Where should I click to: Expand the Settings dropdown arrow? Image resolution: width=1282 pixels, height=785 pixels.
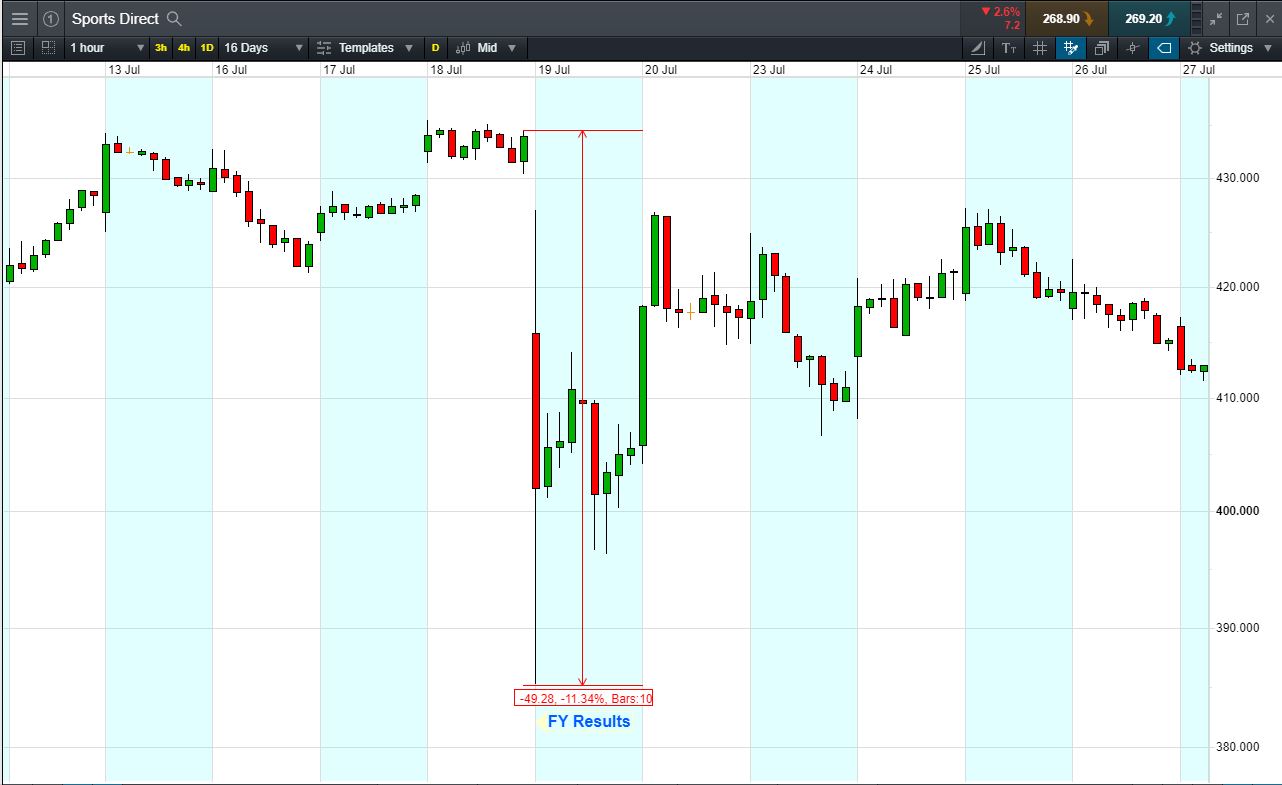pos(1268,48)
